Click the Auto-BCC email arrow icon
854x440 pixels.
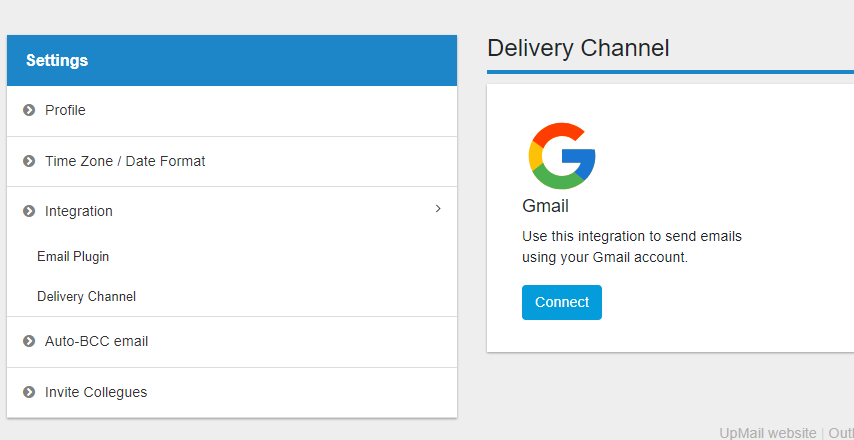pos(29,341)
